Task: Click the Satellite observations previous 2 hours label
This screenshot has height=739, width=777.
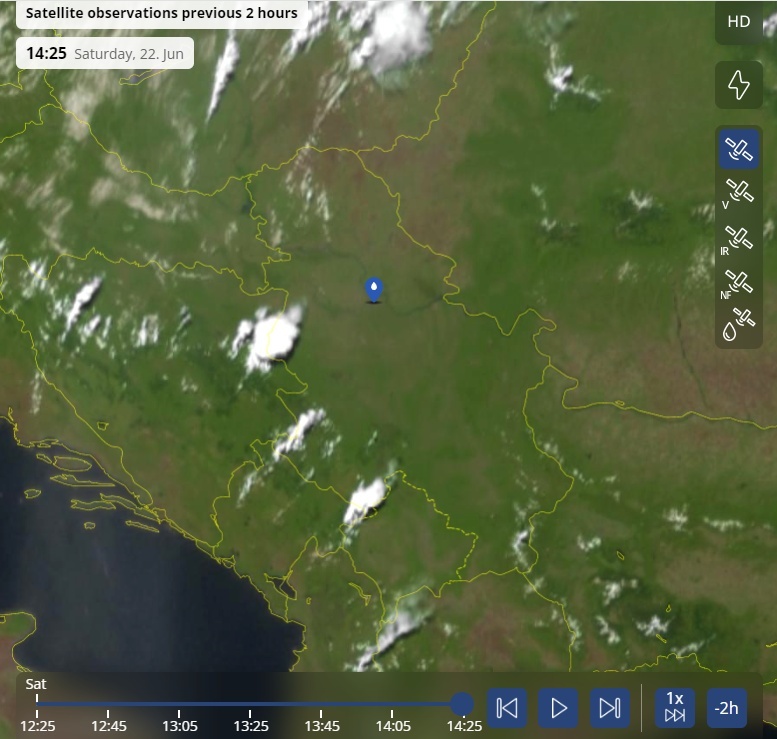Action: tap(161, 14)
